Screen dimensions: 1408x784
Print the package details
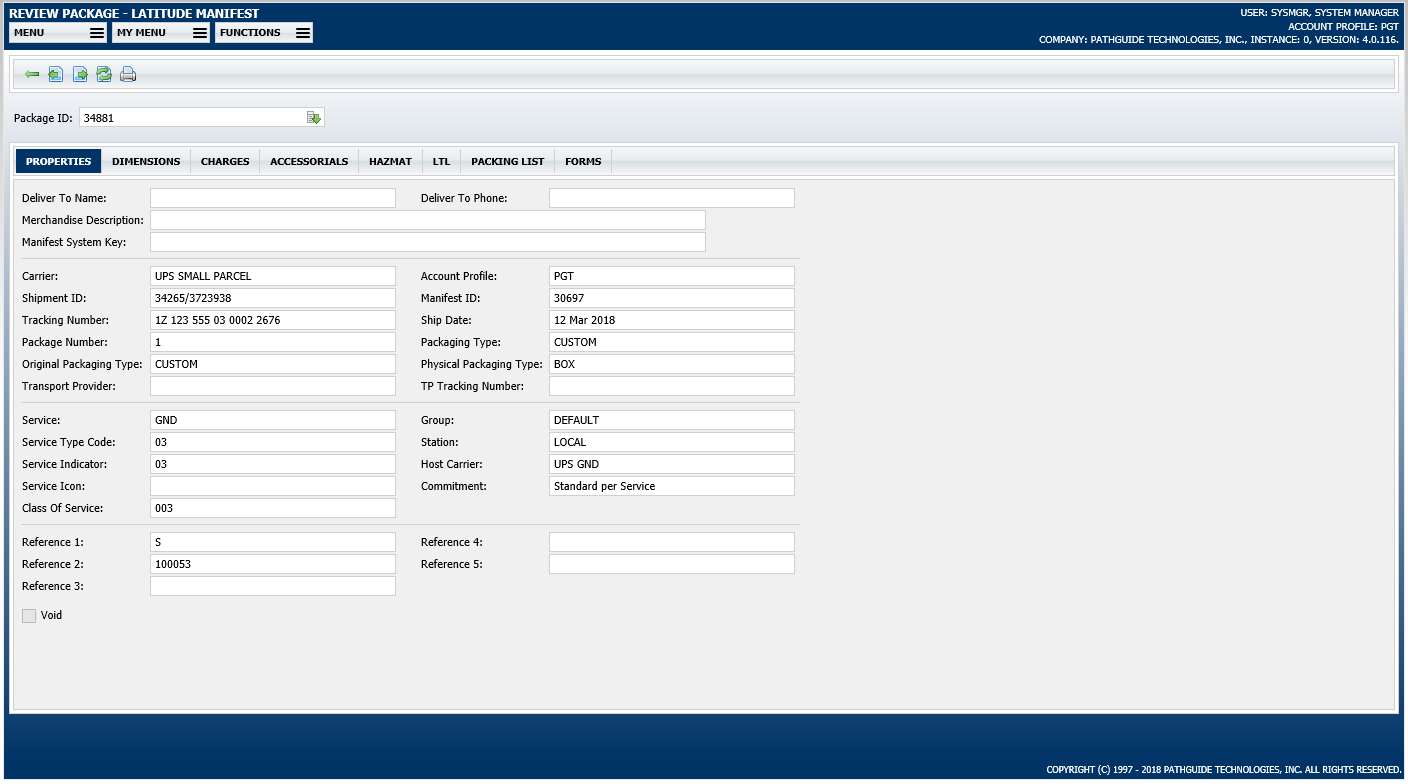128,73
